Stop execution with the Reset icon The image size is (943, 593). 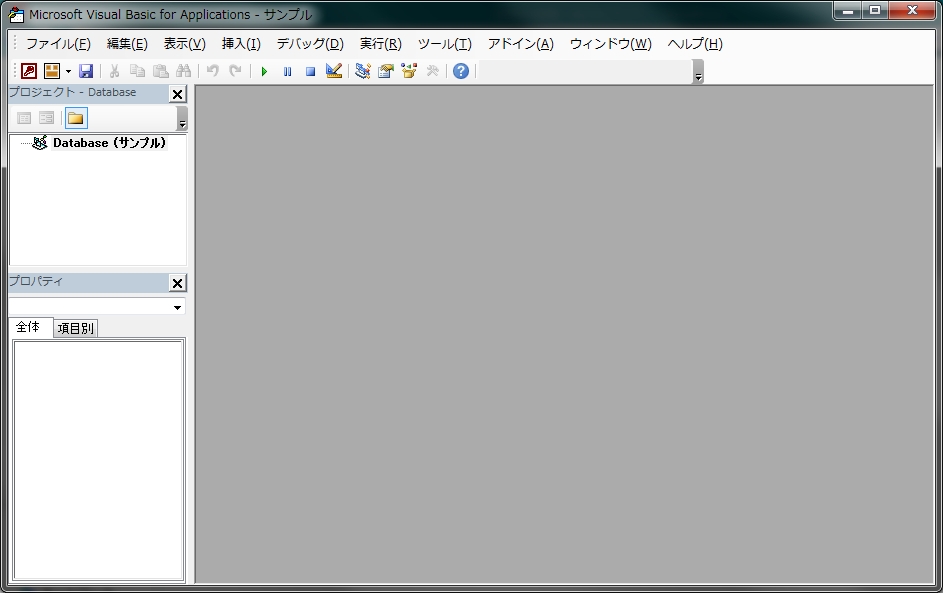tap(310, 71)
